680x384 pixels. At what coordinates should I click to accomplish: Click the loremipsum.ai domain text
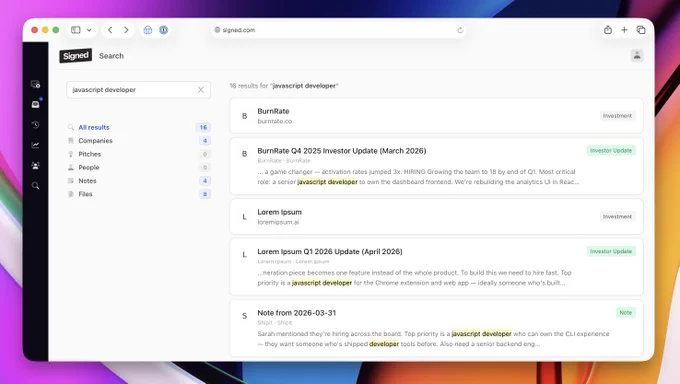[x=278, y=222]
